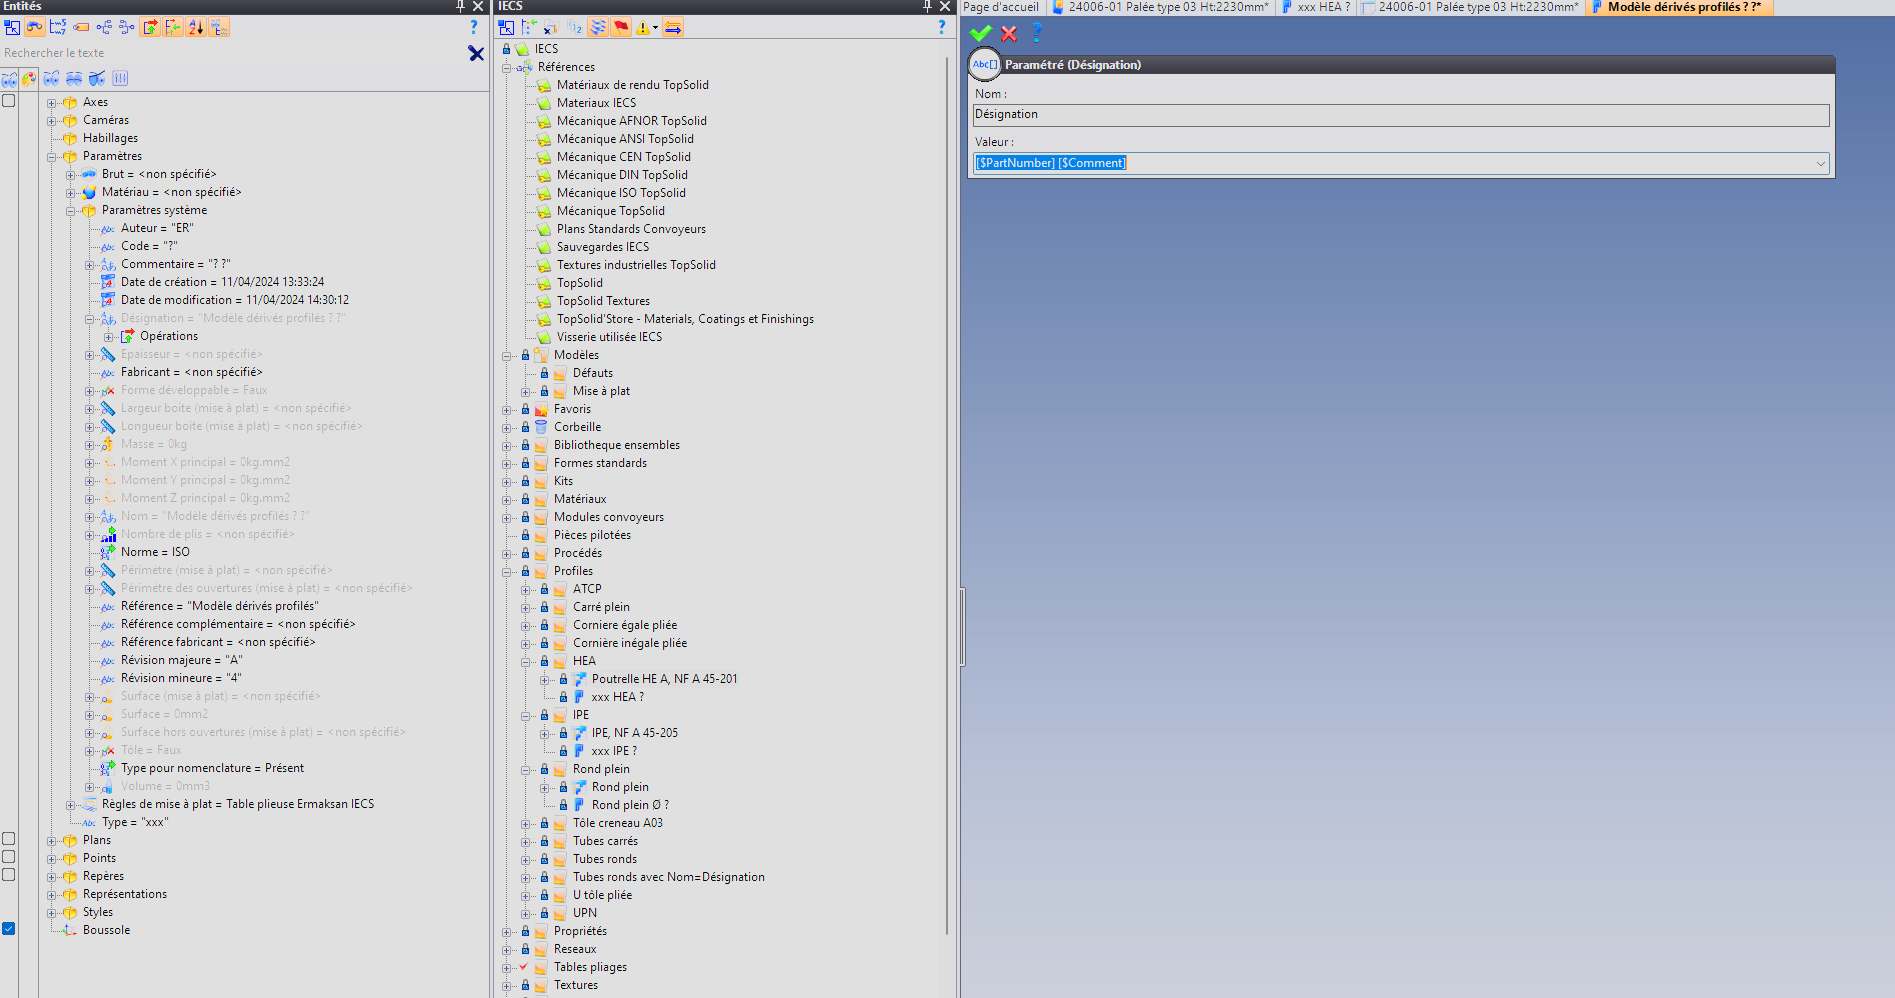Screen dimensions: 1895x998
Task: Open the warning icon dropdown arrow in IECS toolbar
Action: [655, 28]
